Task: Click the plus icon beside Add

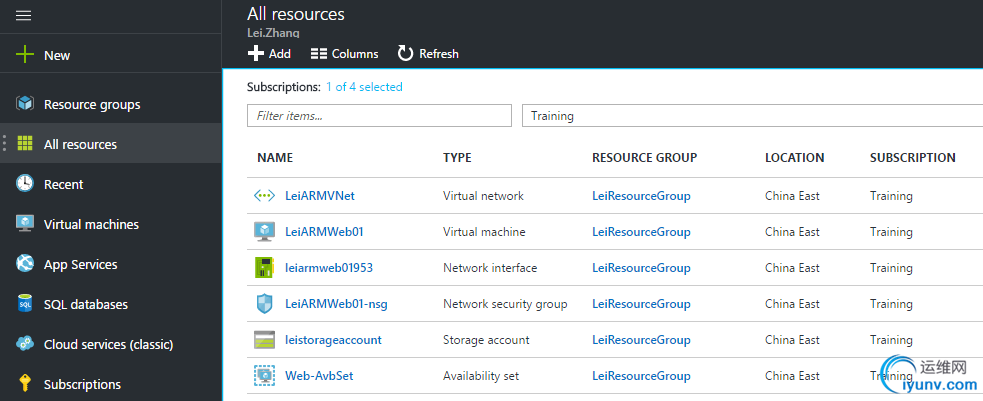Action: coord(255,54)
